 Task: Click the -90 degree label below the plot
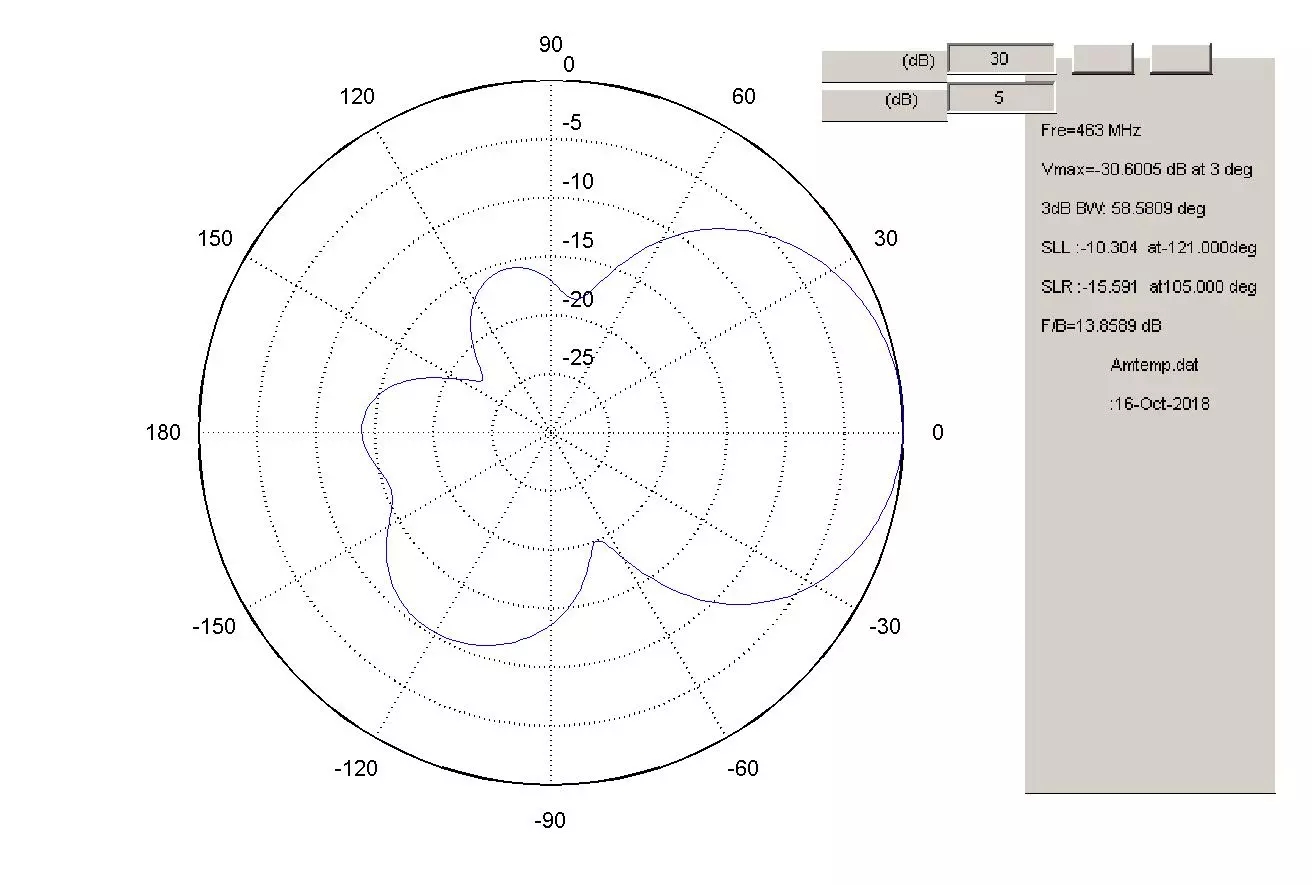pyautogui.click(x=550, y=821)
